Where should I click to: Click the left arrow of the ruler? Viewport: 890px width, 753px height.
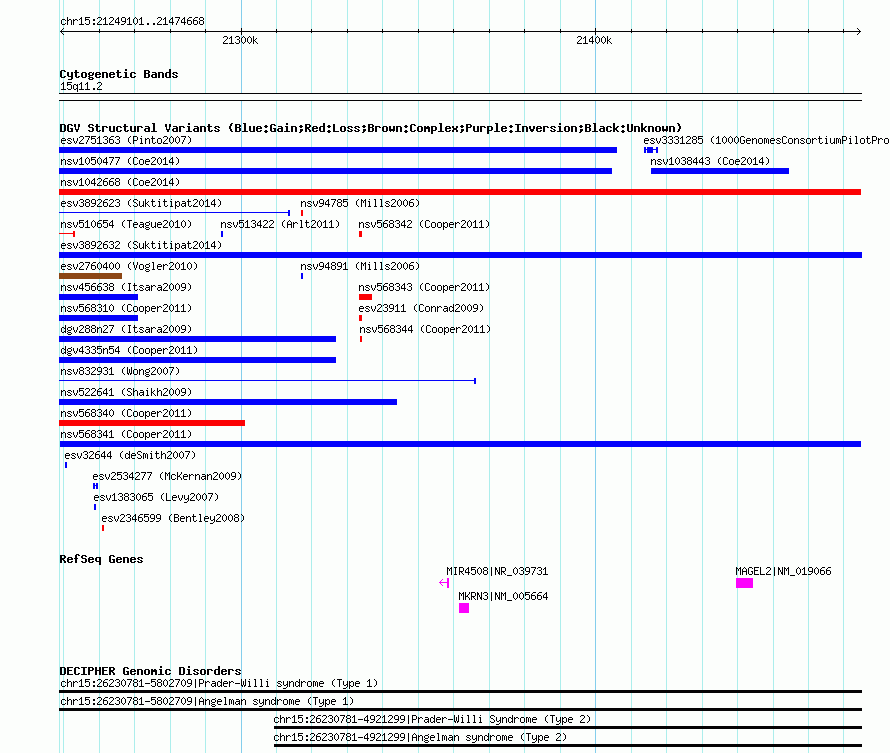[x=62, y=32]
